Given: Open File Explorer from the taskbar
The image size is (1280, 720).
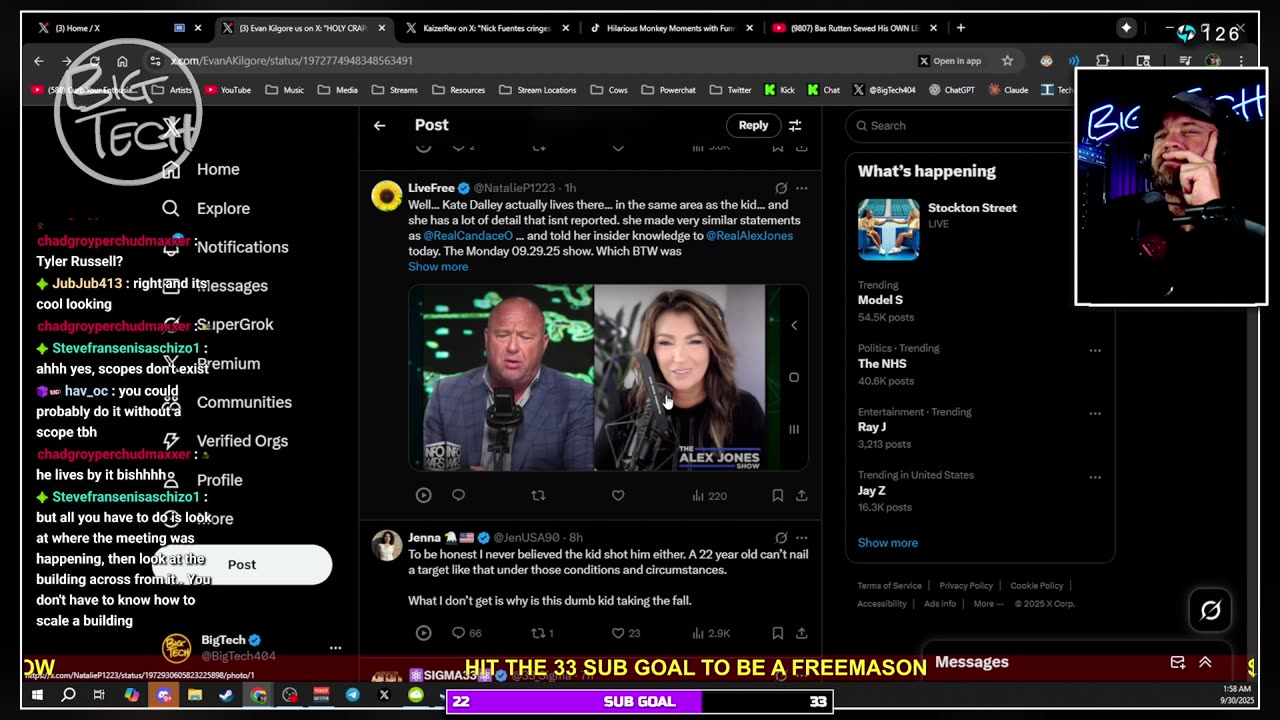Looking at the screenshot, I should [195, 695].
